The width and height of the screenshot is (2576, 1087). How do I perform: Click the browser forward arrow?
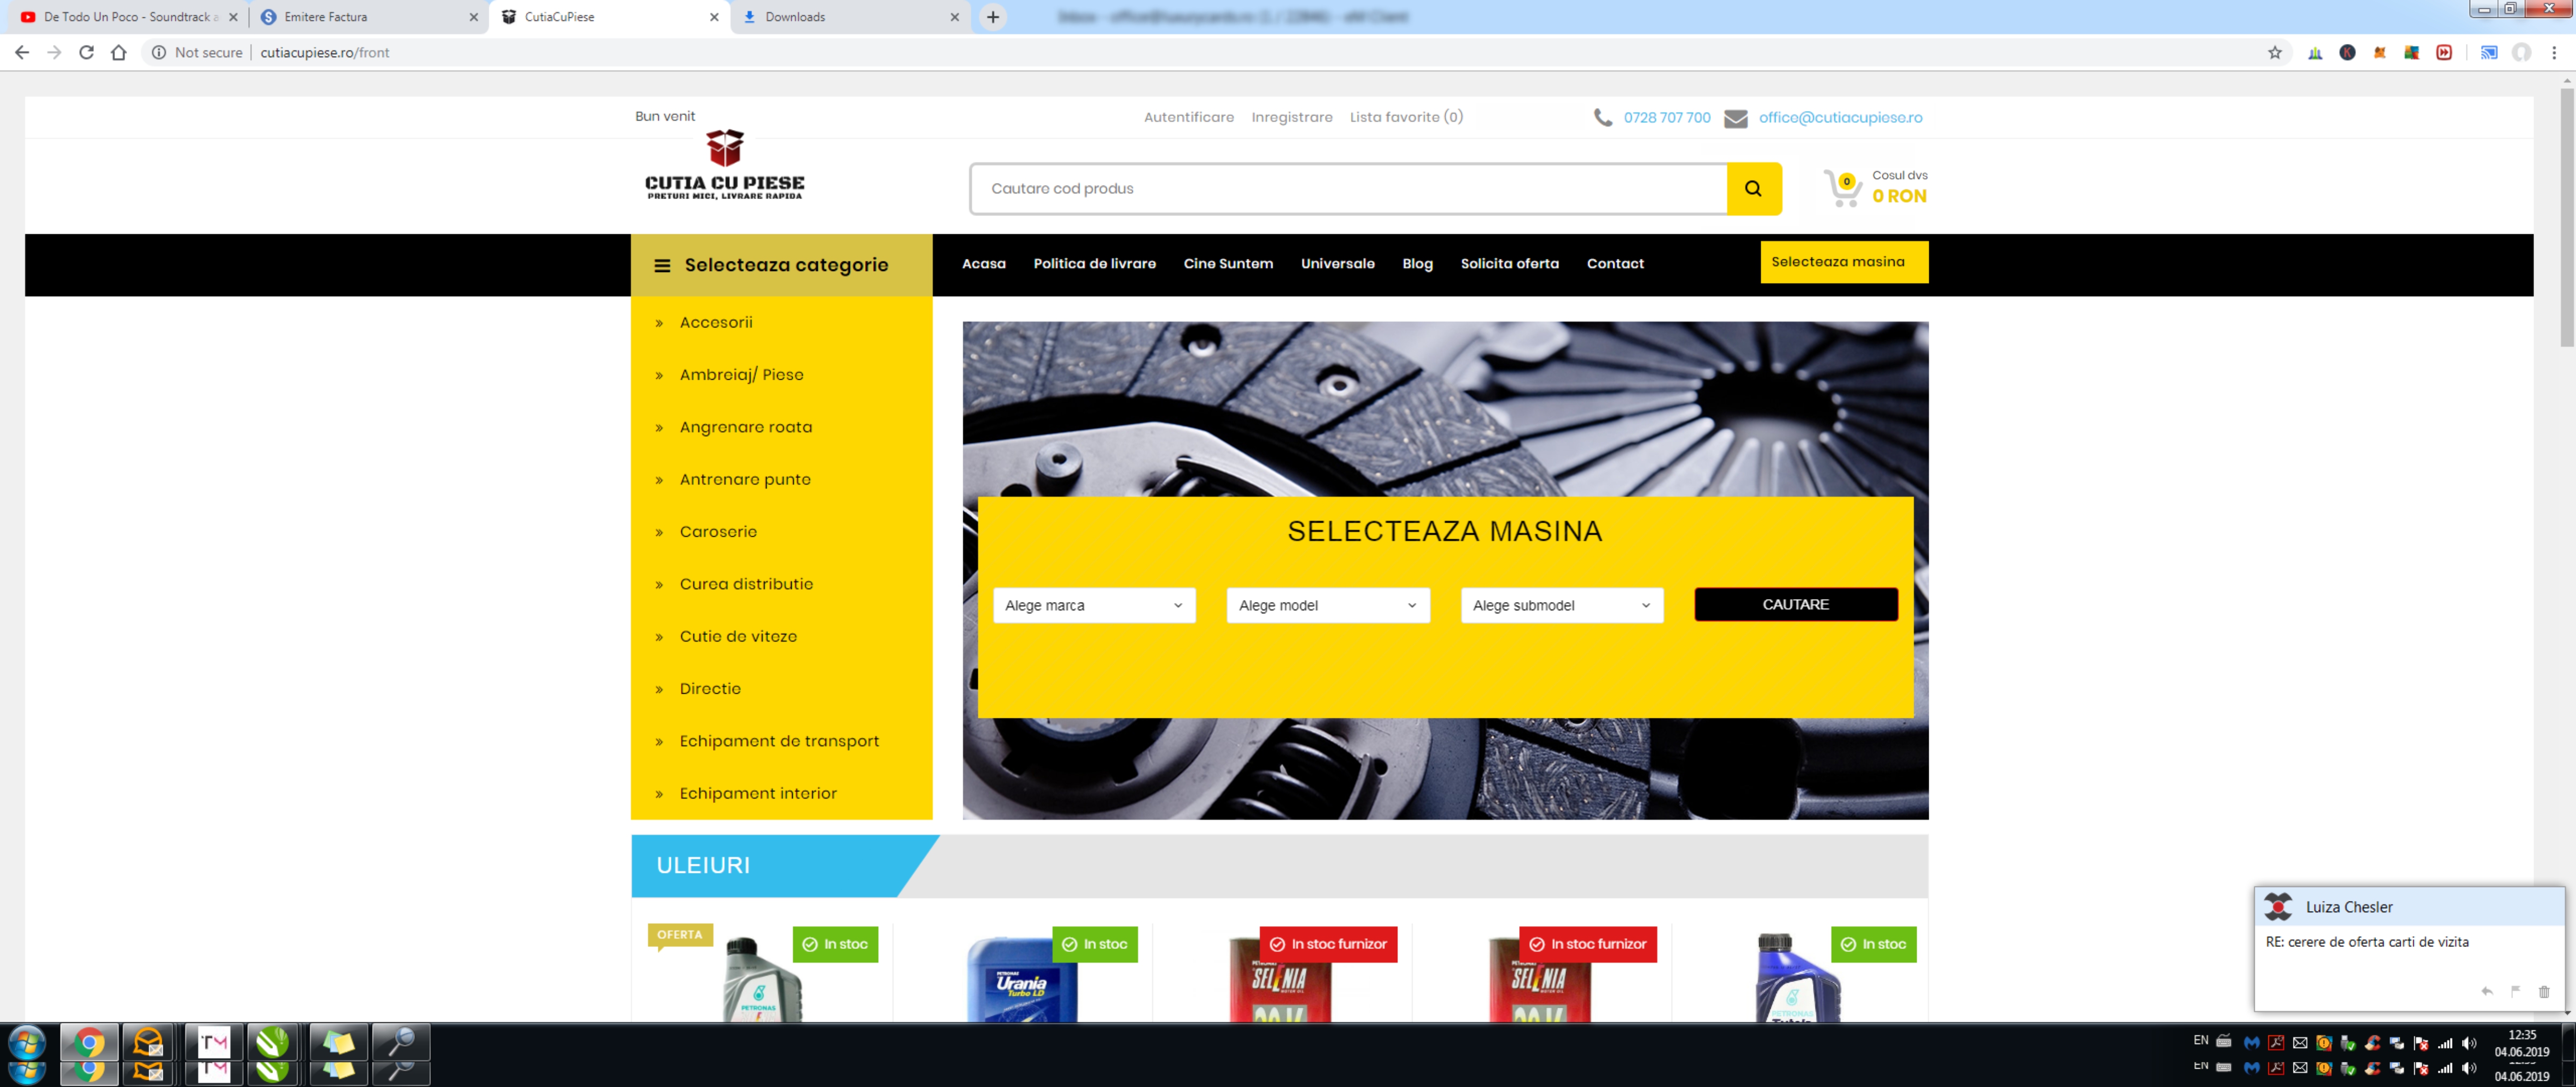[54, 53]
